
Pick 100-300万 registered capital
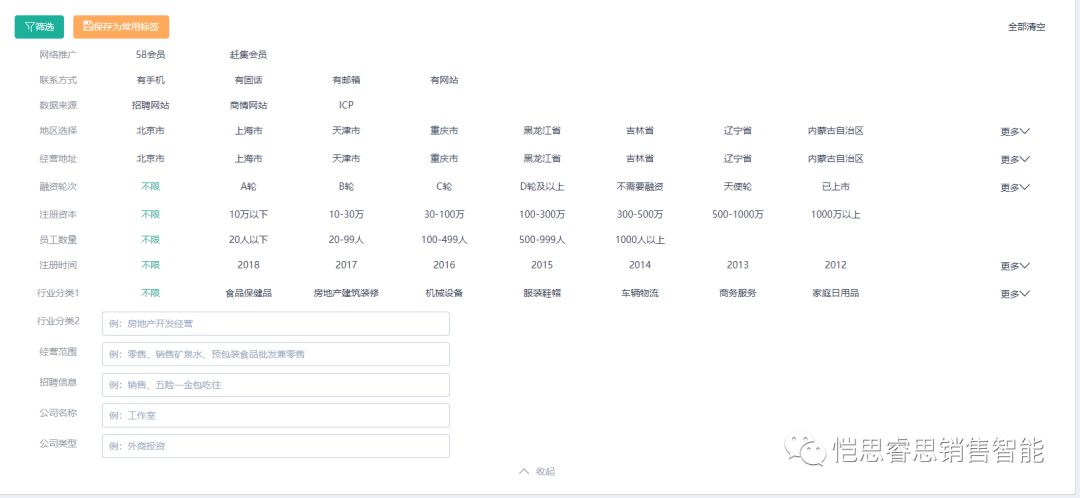542,214
